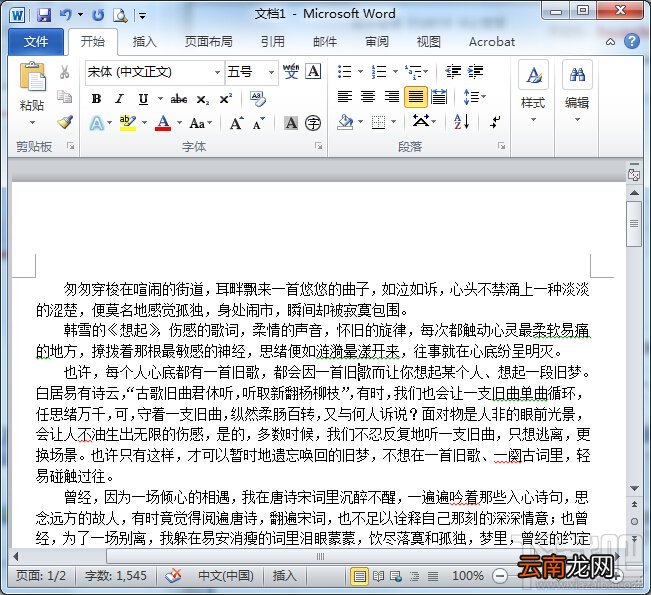The height and width of the screenshot is (595, 651).
Task: Align text right
Action: tap(392, 97)
